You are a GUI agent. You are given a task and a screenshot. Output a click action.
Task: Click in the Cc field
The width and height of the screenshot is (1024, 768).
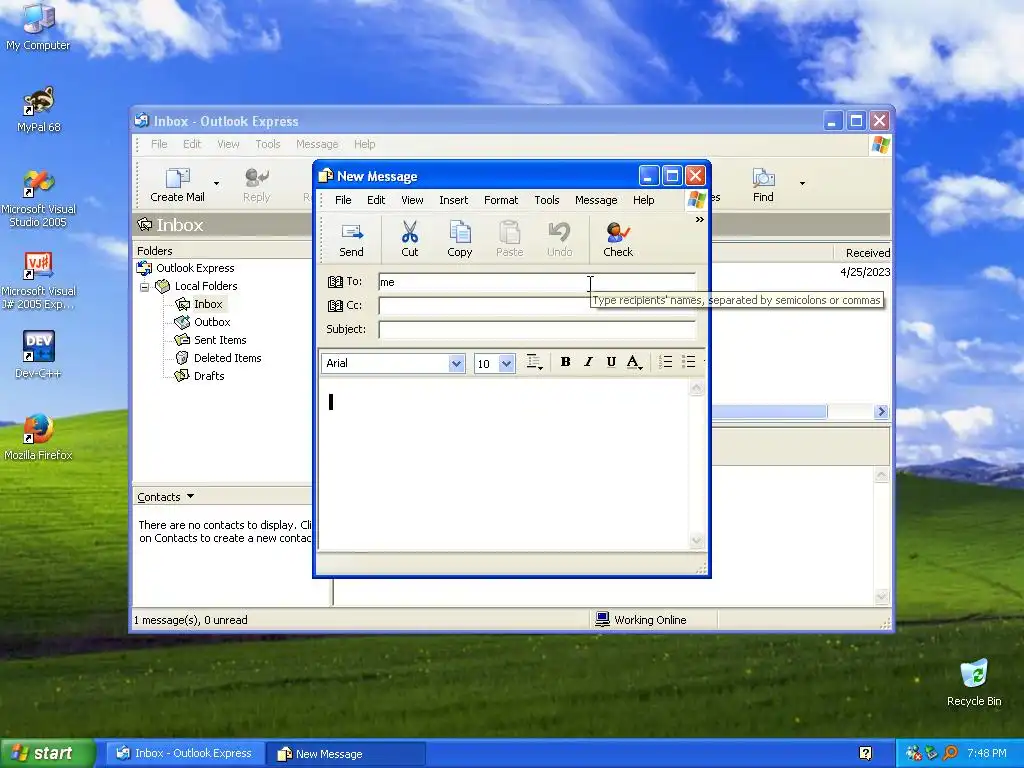[537, 306]
